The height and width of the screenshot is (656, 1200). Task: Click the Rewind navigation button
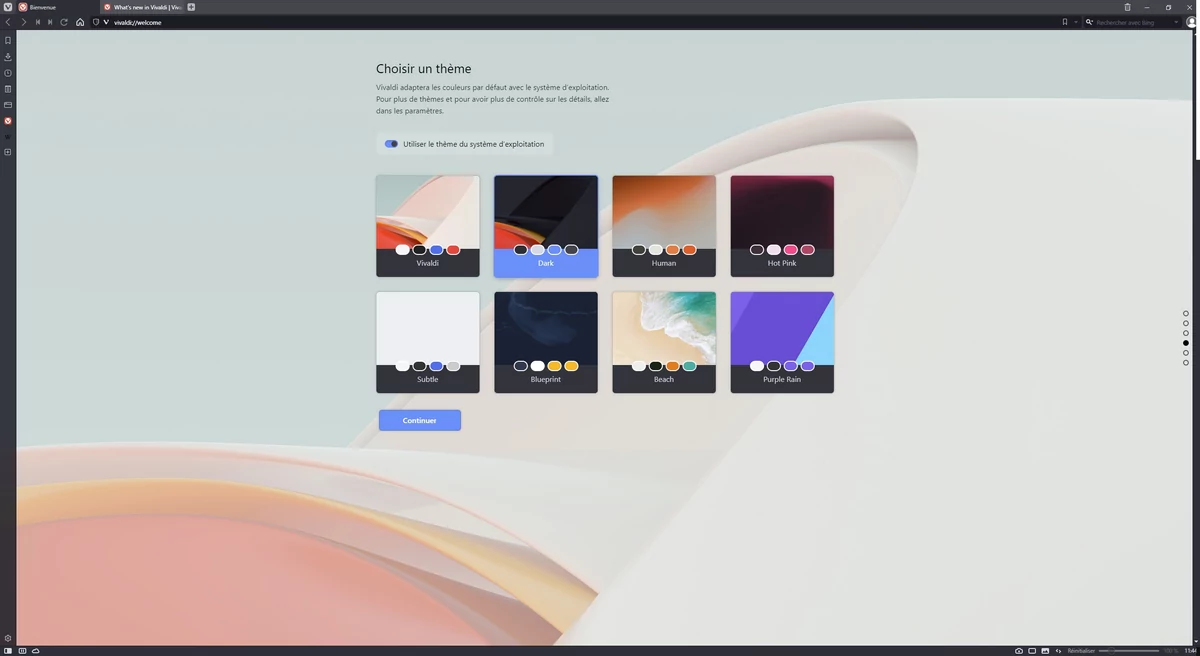(x=37, y=22)
